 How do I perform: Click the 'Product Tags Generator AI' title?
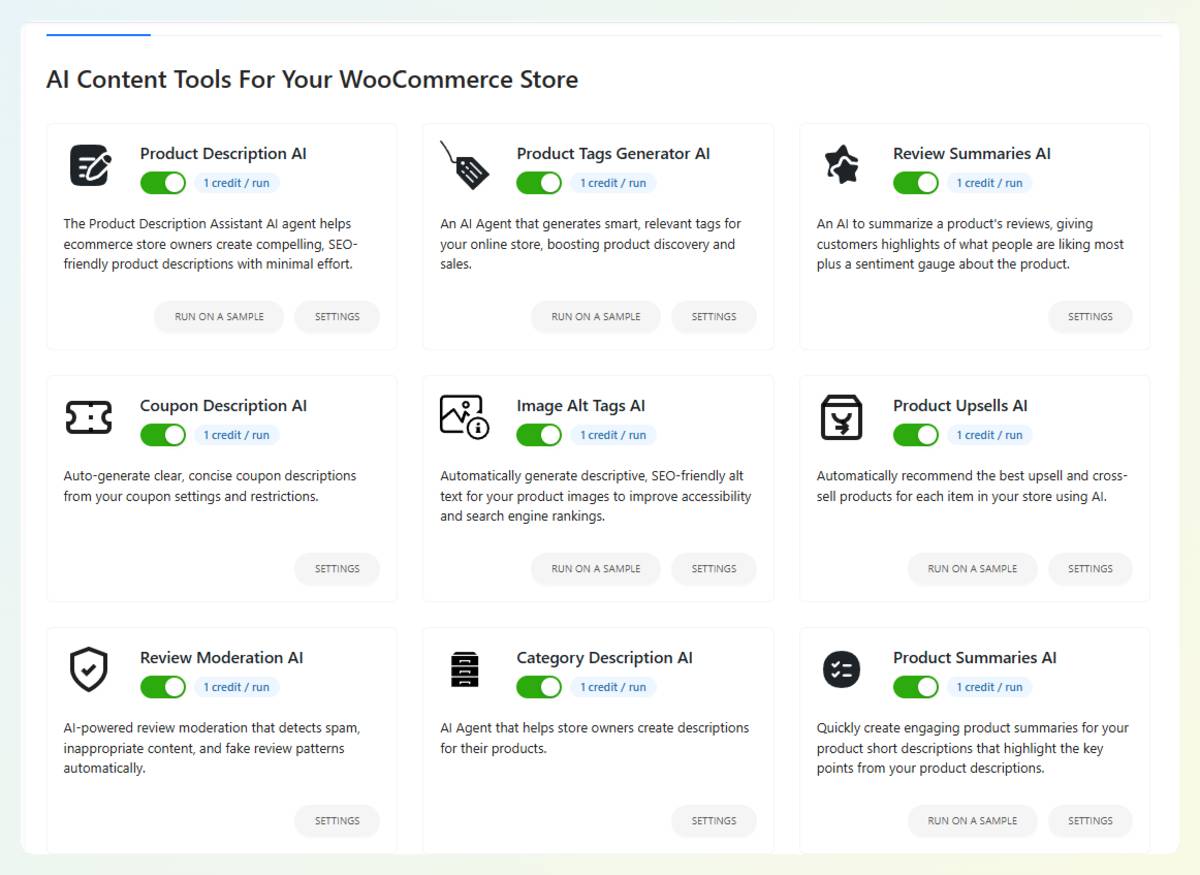click(613, 154)
